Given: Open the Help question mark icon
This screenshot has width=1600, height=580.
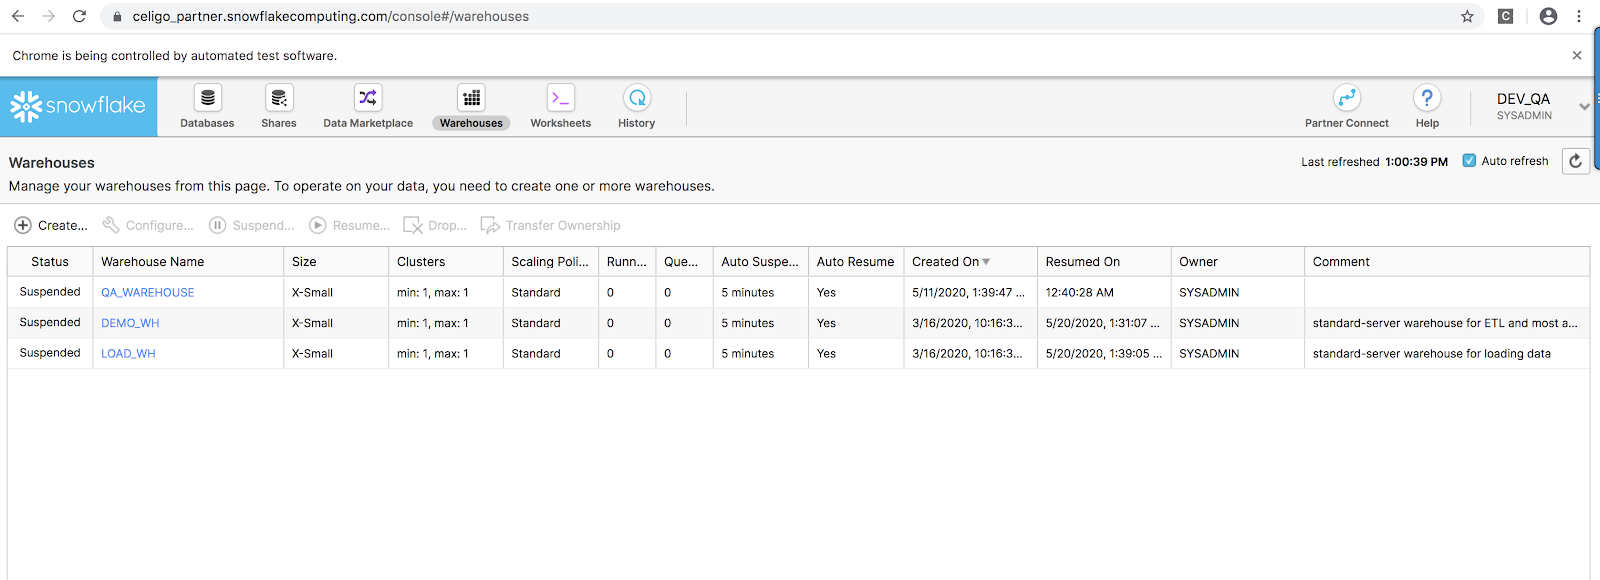Looking at the screenshot, I should pos(1427,98).
